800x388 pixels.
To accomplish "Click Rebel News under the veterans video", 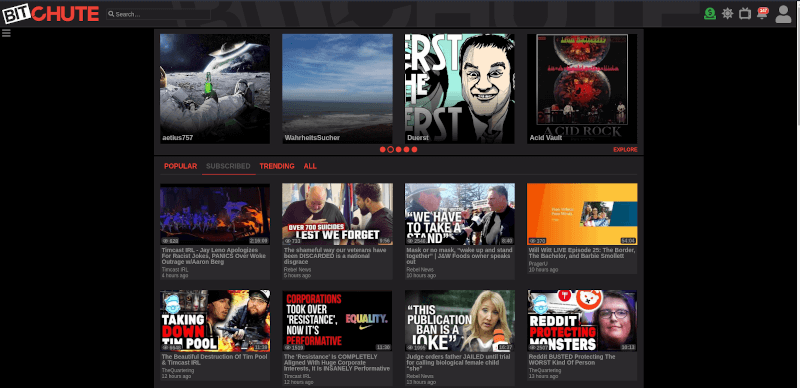I will (297, 269).
